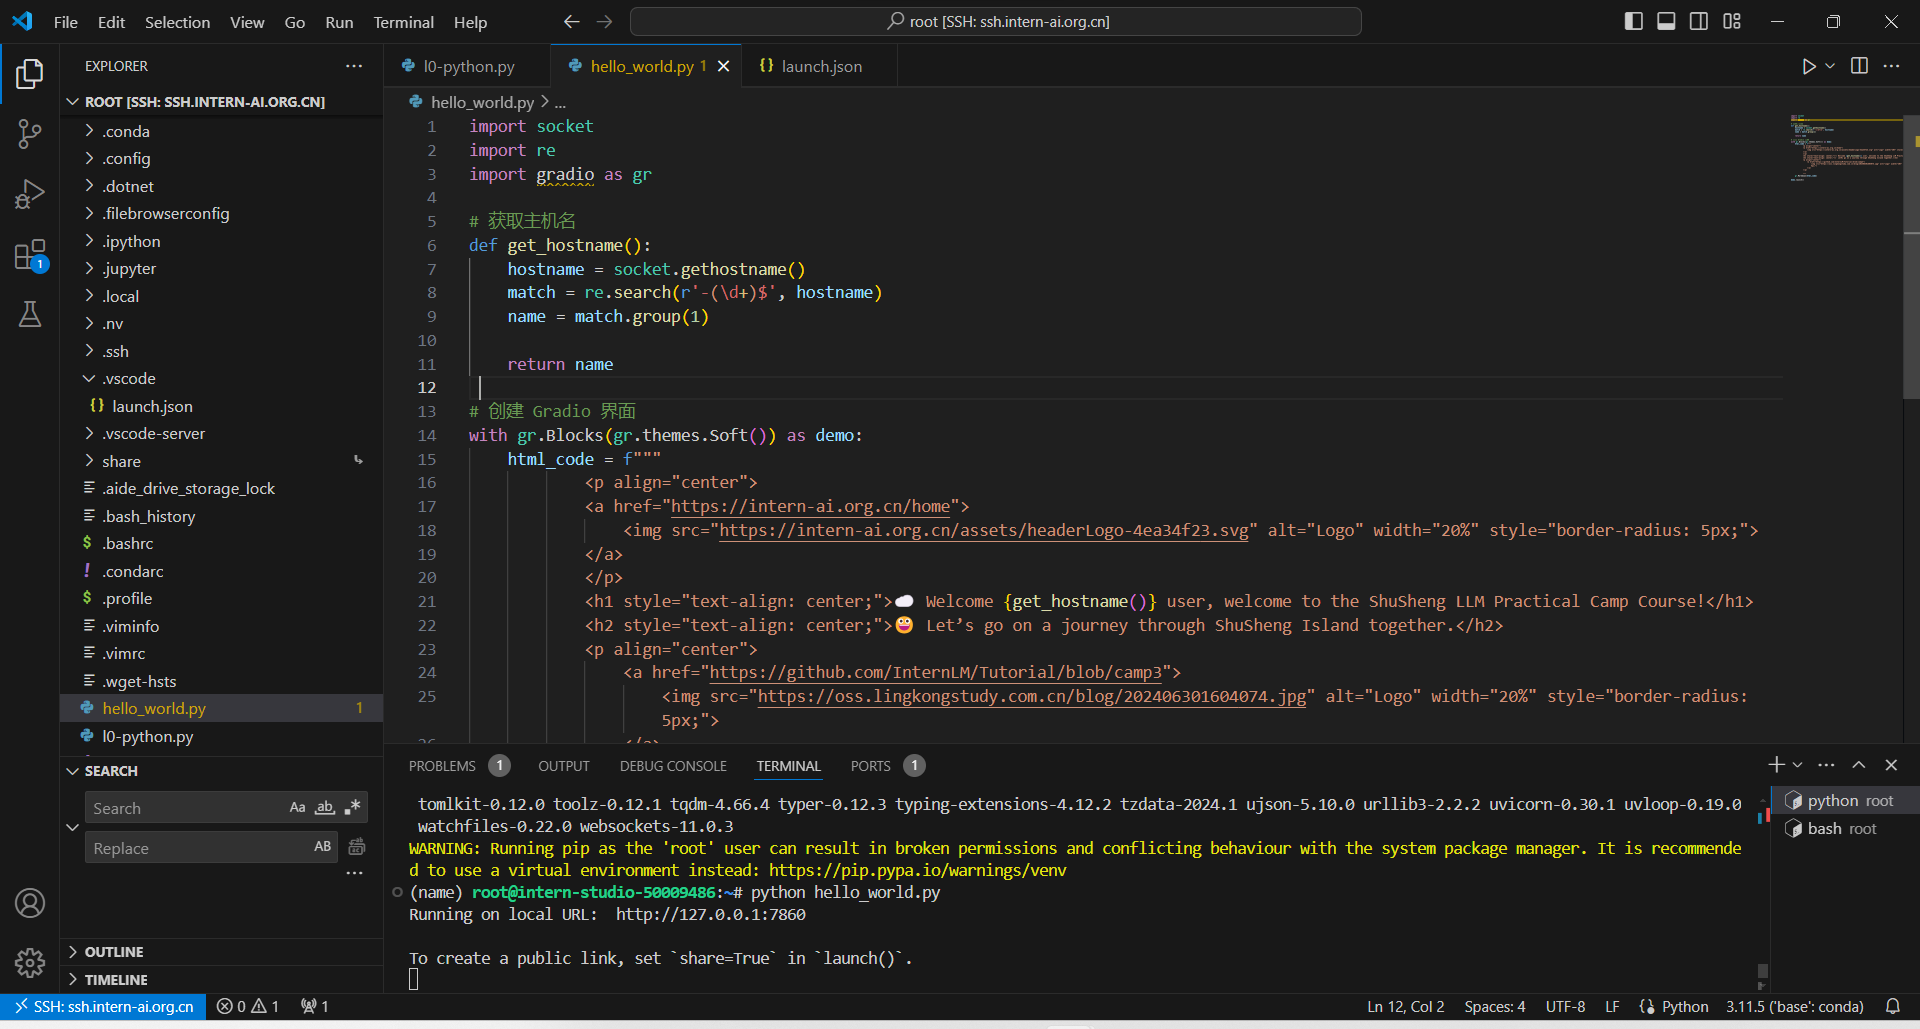Open run button dropdown arrow
The image size is (1920, 1029).
point(1830,66)
